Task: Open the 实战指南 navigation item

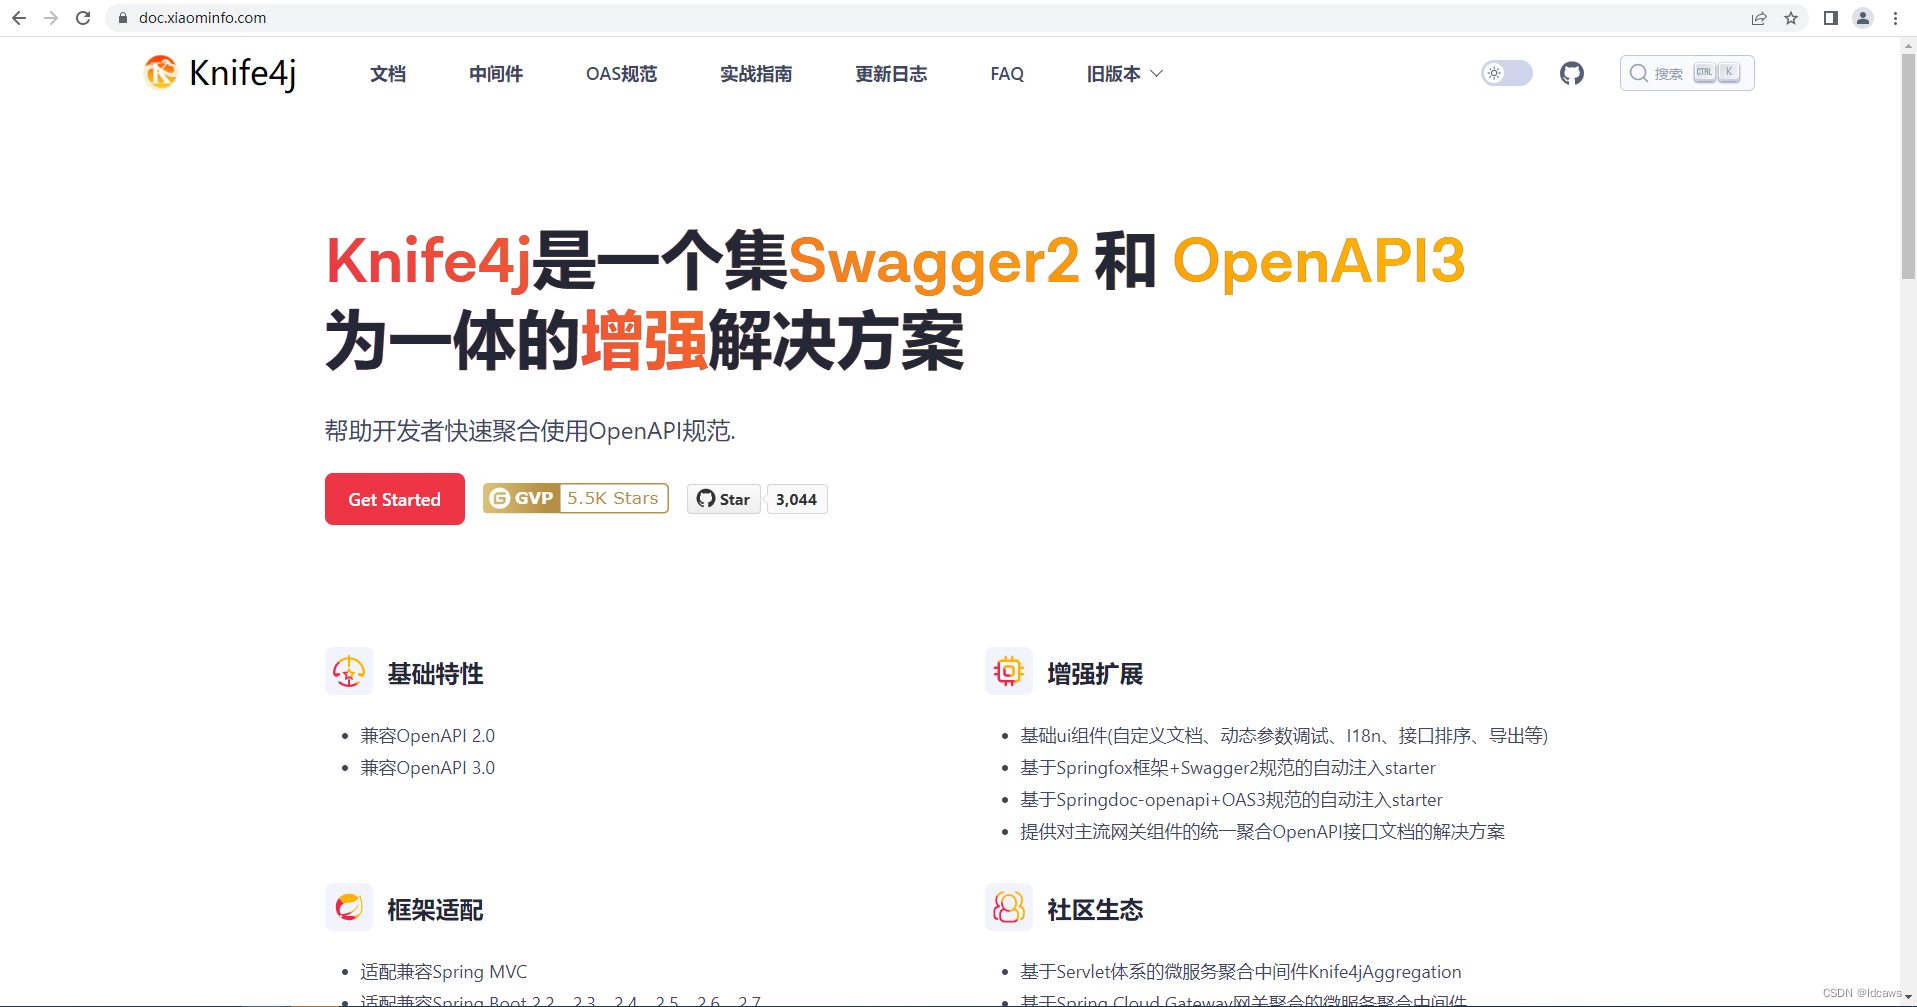Action: (x=756, y=74)
